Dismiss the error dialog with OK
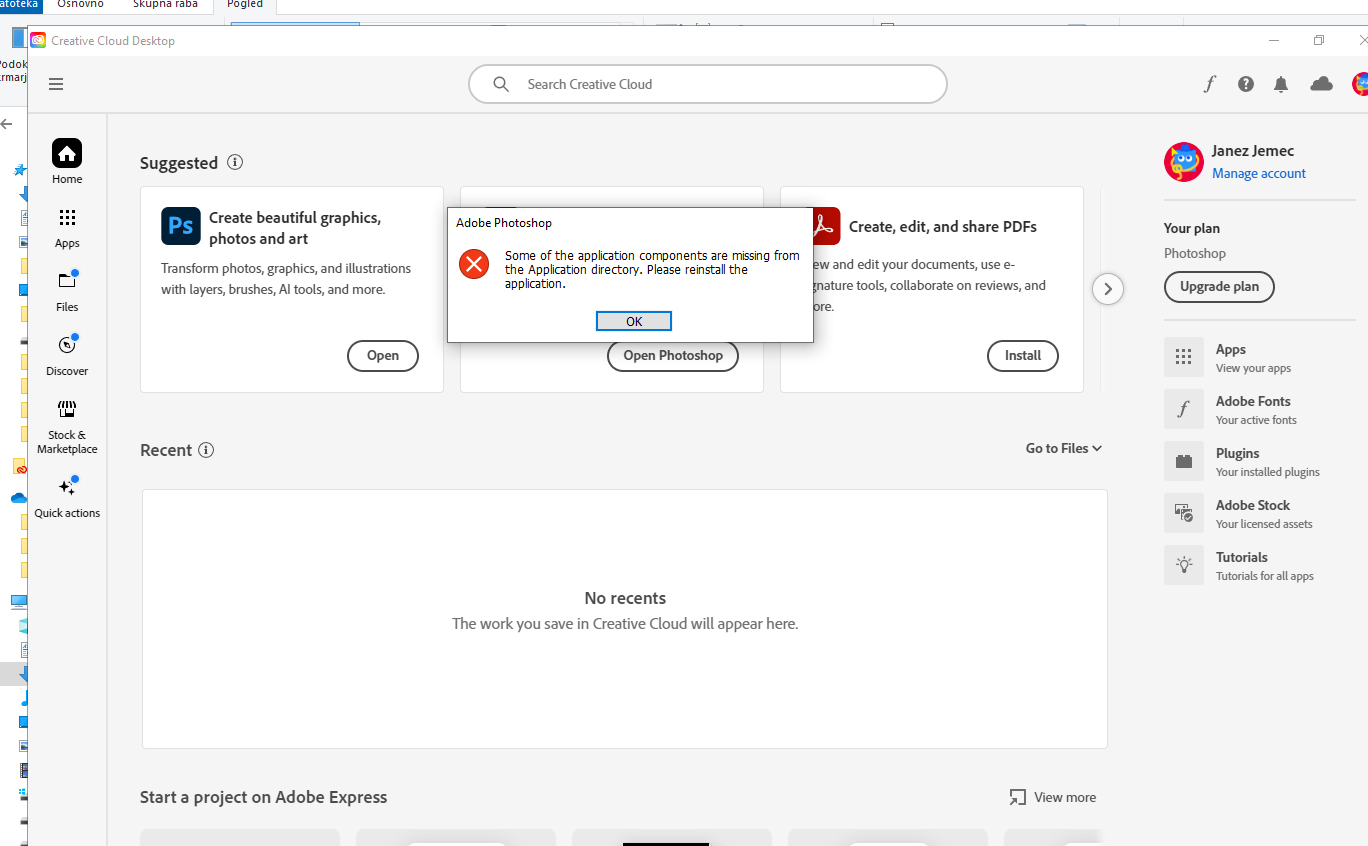 (633, 320)
